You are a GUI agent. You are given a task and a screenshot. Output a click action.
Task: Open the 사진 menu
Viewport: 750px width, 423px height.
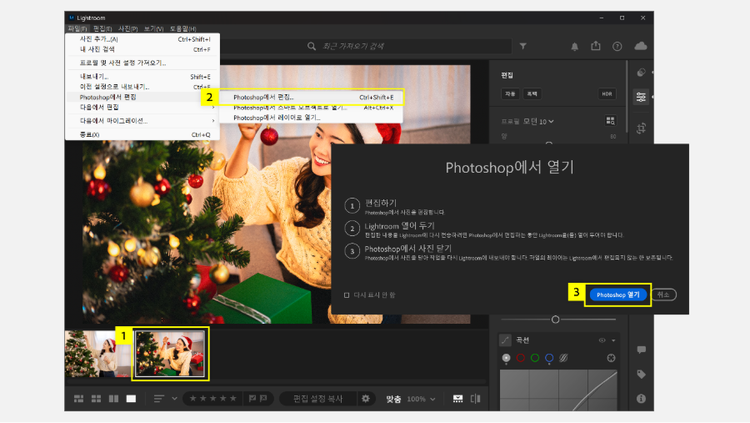point(128,29)
